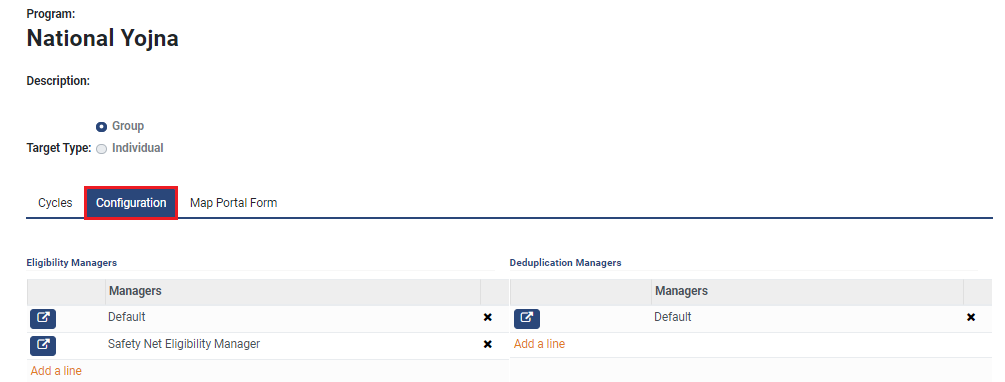
Task: Open the Configuration tab
Action: click(131, 203)
